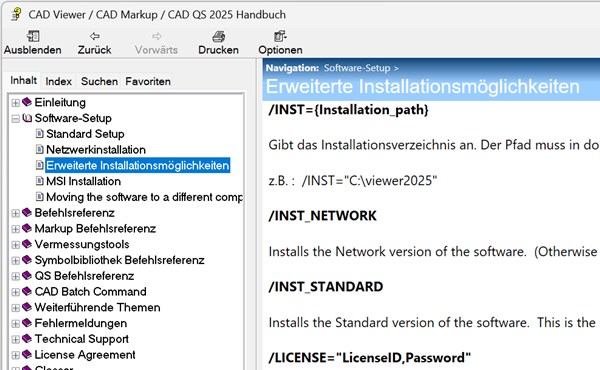Viewport: 600px width, 370px height.
Task: Collapse the Software-Setup tree node
Action: (15, 119)
